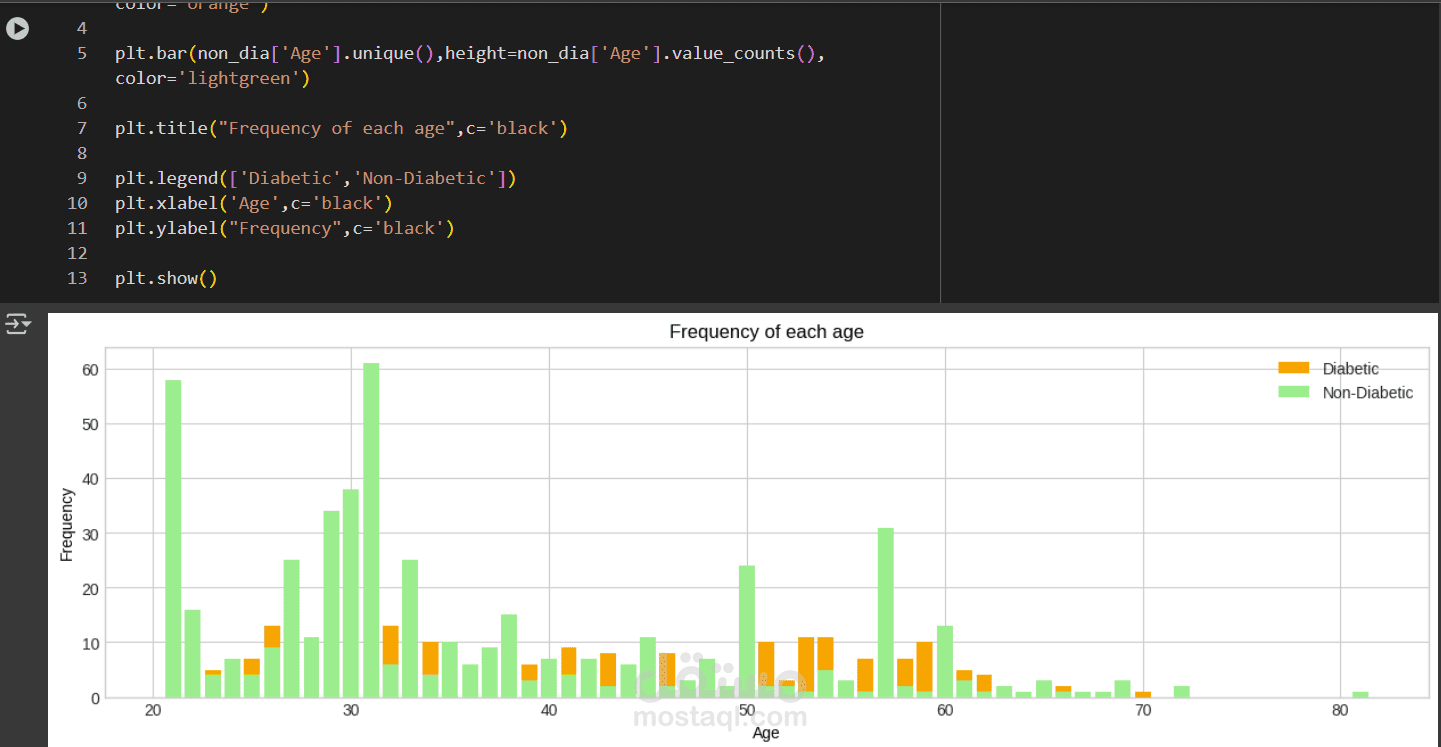This screenshot has height=747, width=1441.
Task: Click the plt.show() code line
Action: (166, 278)
